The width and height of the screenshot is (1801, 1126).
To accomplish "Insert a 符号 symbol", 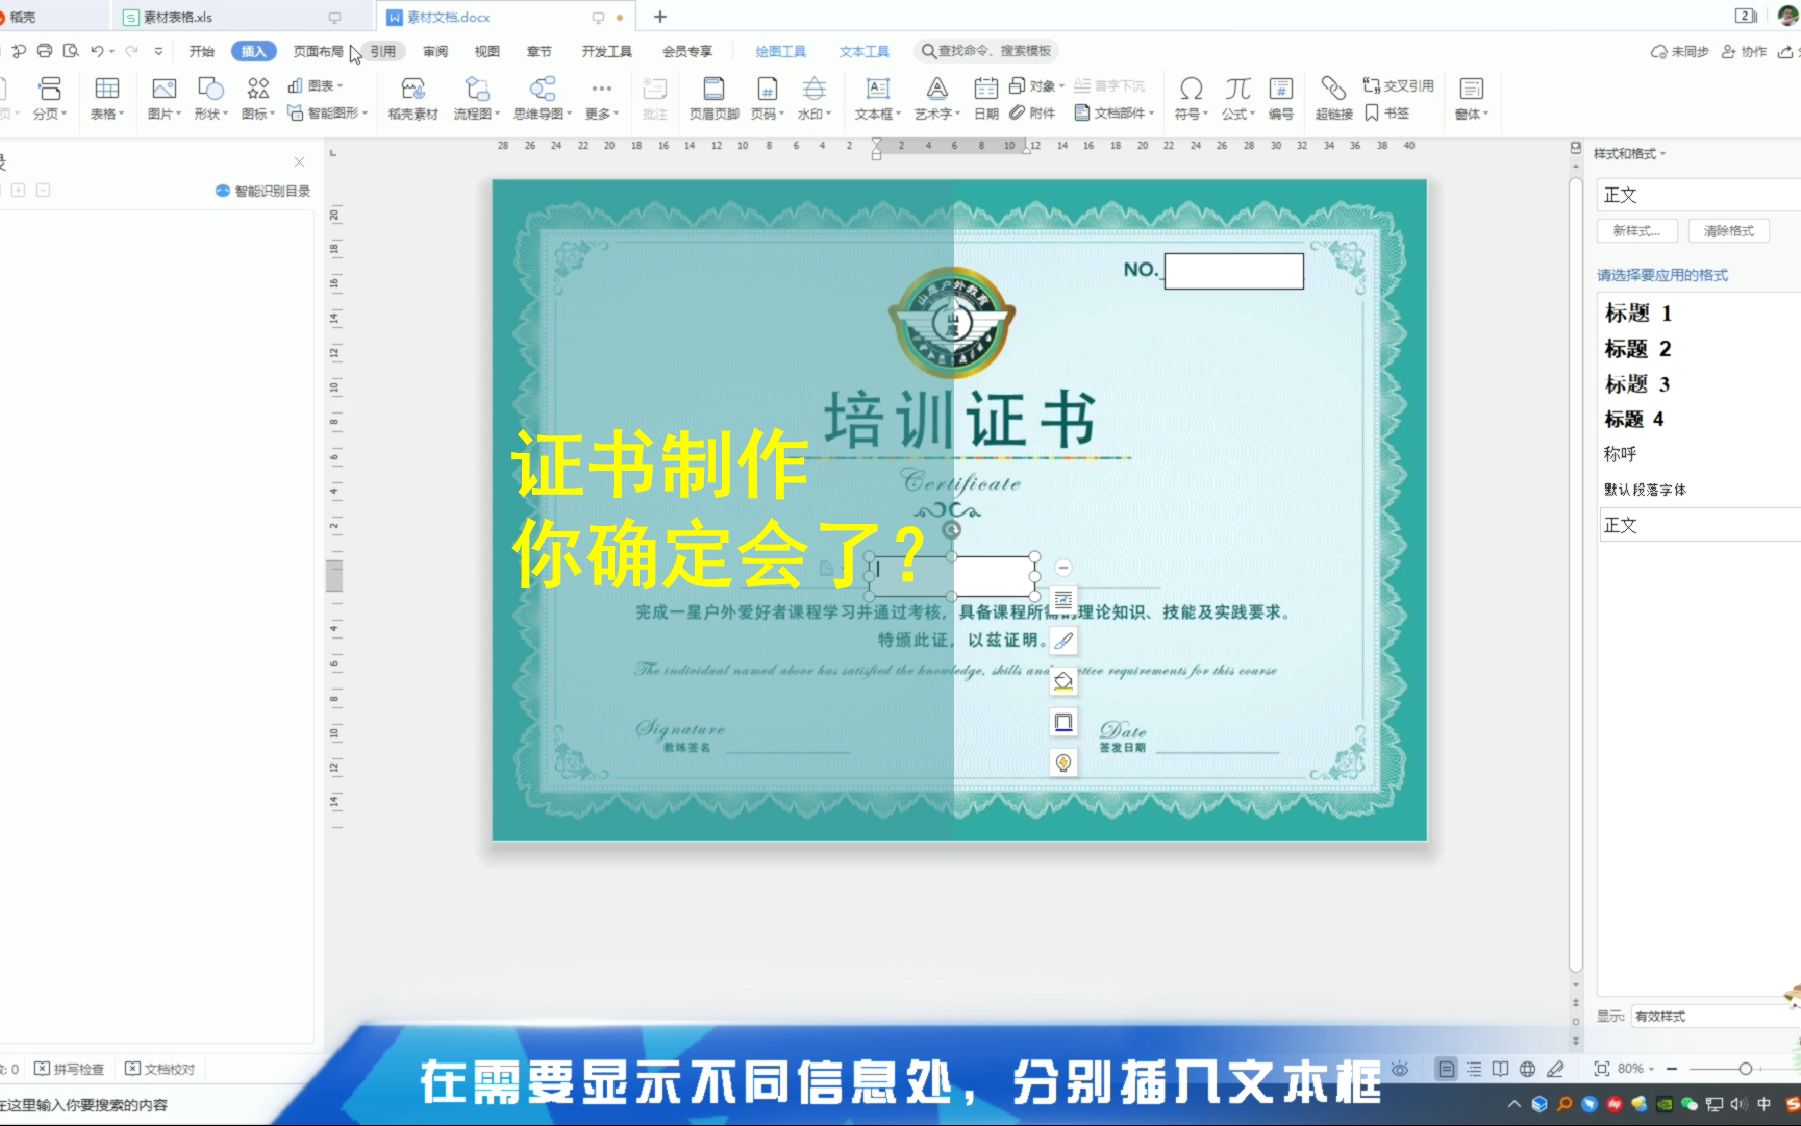I will (x=1191, y=98).
